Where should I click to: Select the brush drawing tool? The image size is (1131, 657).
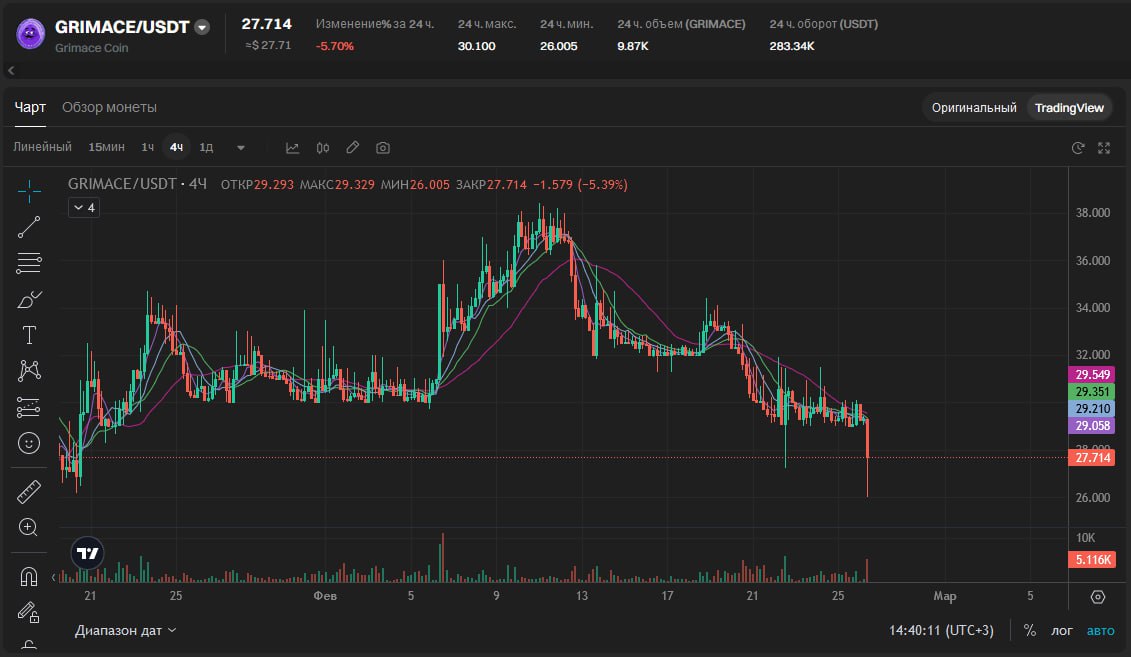pyautogui.click(x=29, y=299)
